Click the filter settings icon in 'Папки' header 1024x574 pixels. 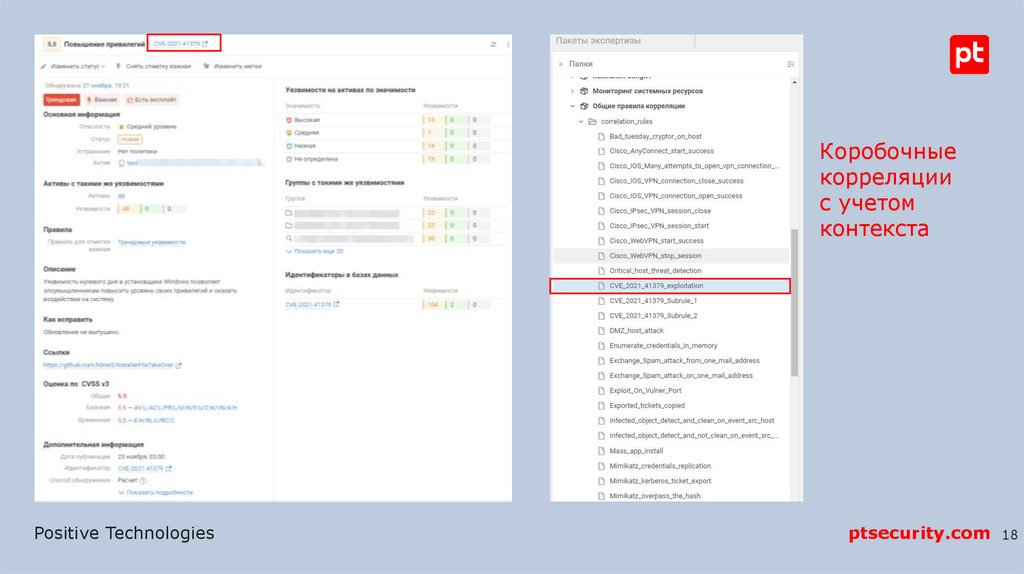click(x=790, y=64)
